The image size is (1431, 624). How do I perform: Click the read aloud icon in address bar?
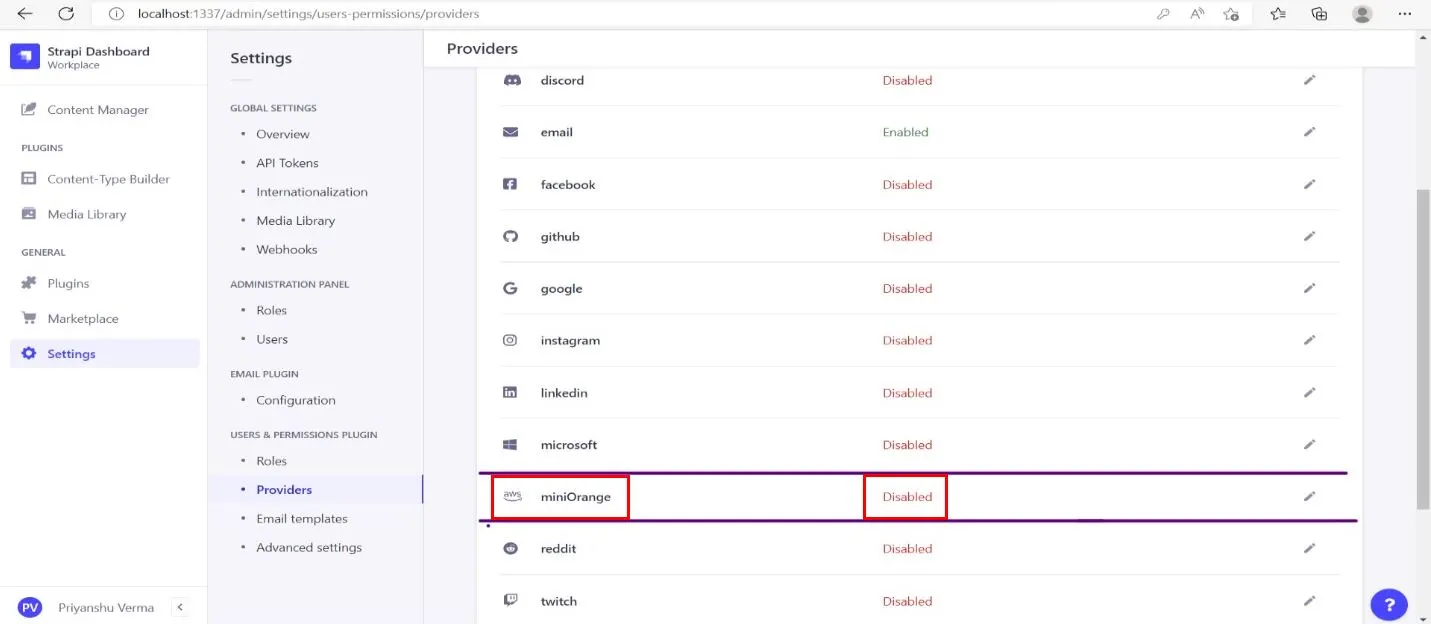point(1197,14)
